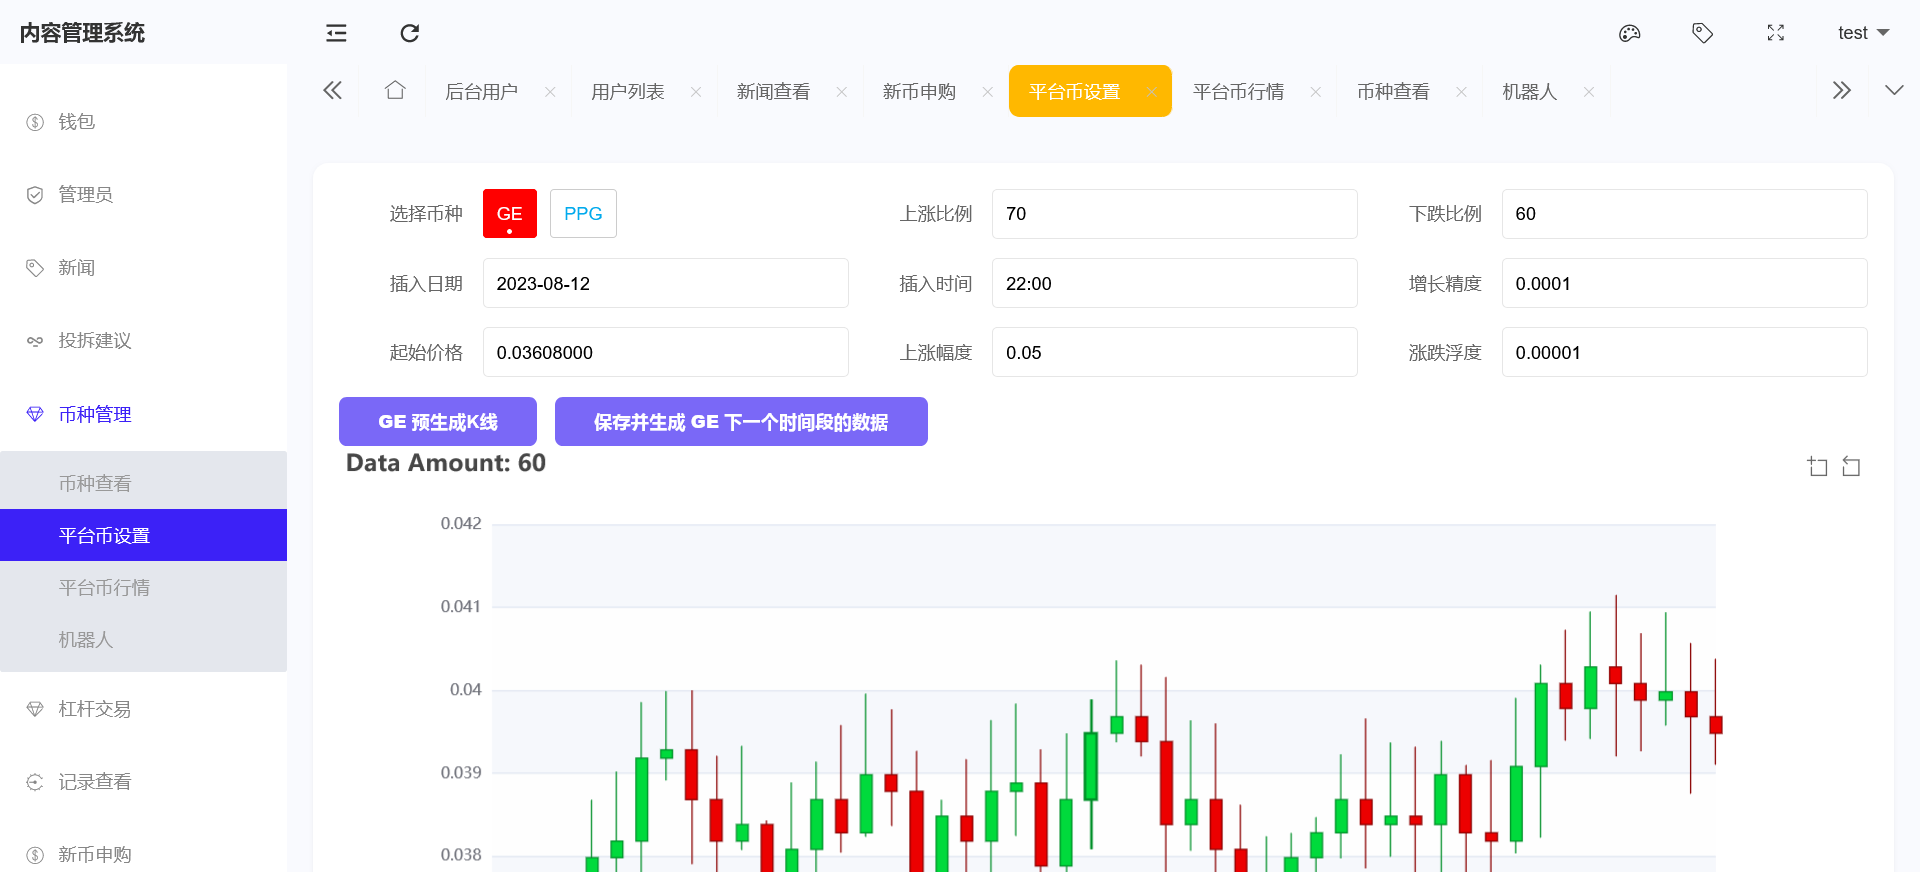This screenshot has width=1920, height=872.
Task: Collapse the sidebar with the menu fold icon
Action: [x=336, y=33]
